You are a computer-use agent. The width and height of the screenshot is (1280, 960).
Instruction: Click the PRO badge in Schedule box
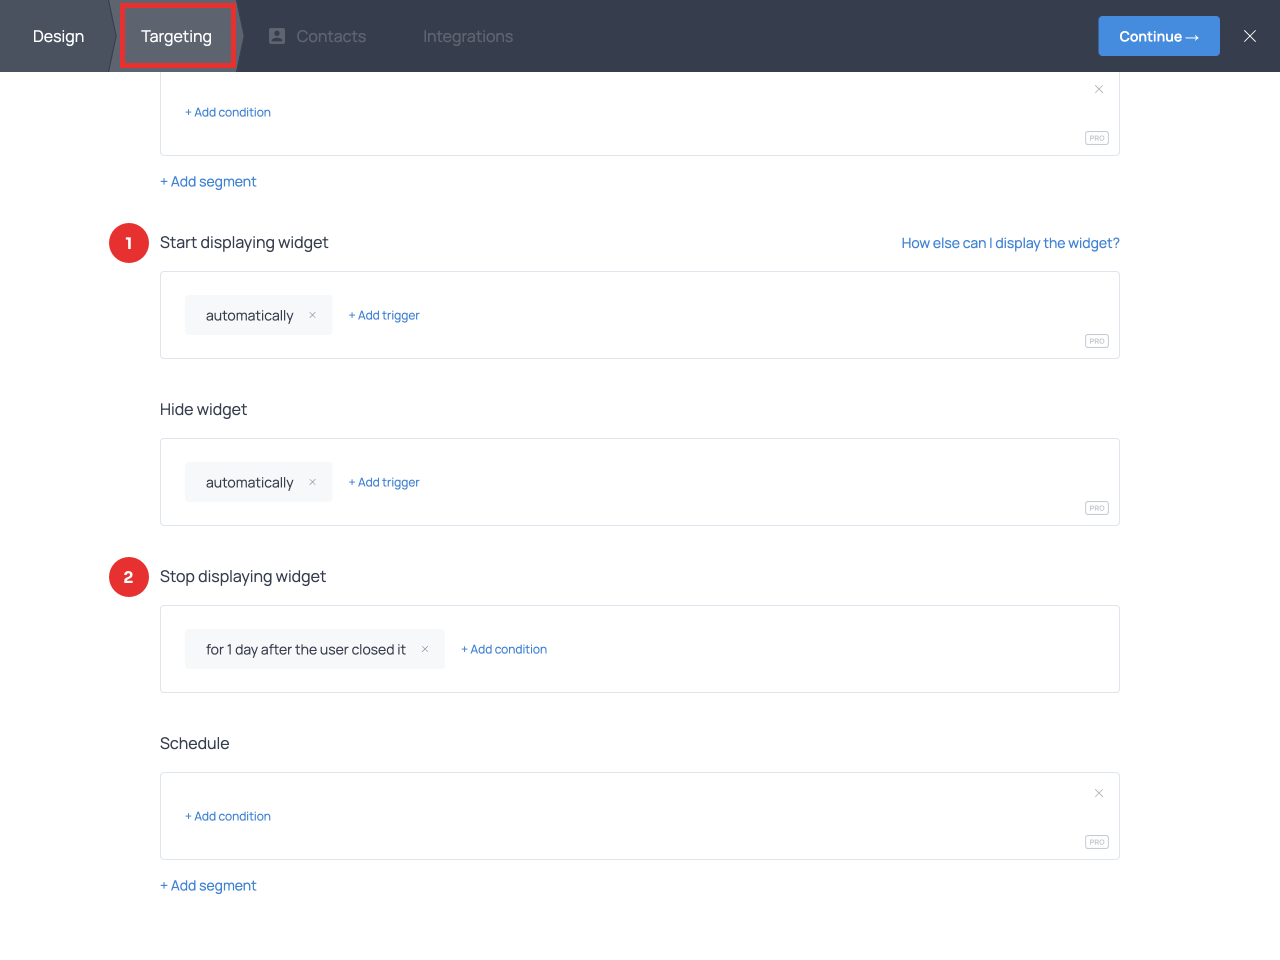coord(1096,842)
